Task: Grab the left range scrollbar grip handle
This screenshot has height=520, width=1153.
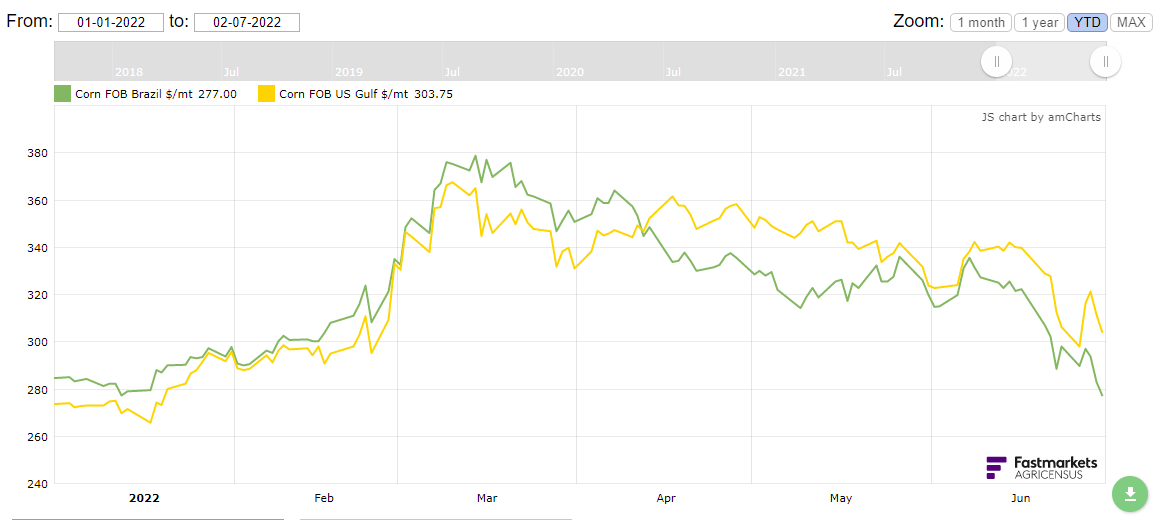Action: tap(996, 62)
